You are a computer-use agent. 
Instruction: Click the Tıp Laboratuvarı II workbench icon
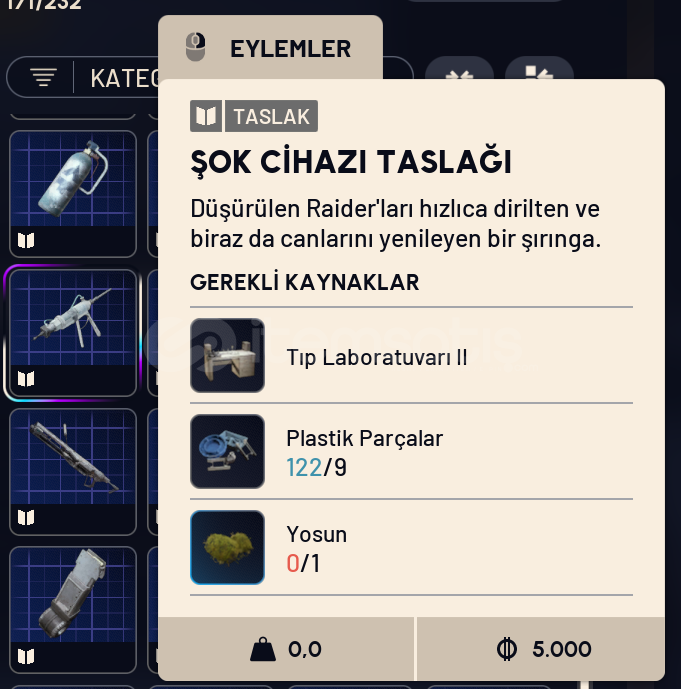click(227, 355)
